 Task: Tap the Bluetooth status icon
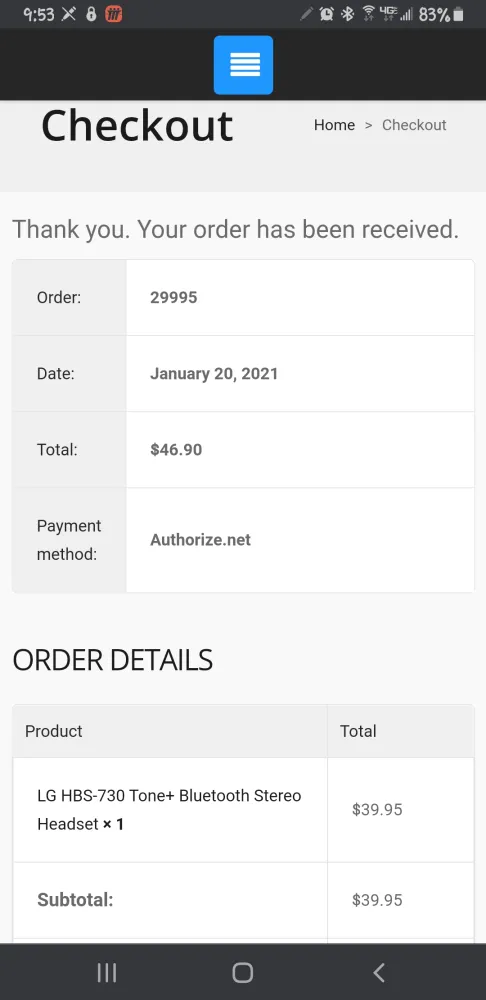(x=348, y=14)
